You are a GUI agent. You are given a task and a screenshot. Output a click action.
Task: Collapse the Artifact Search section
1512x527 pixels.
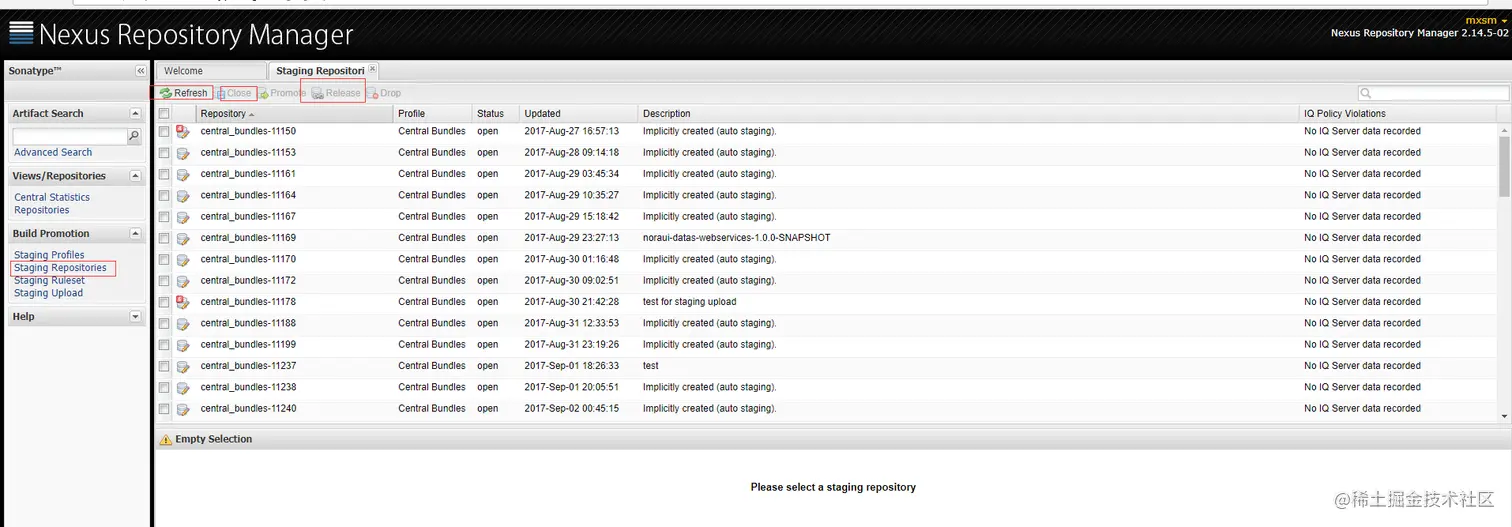[136, 114]
